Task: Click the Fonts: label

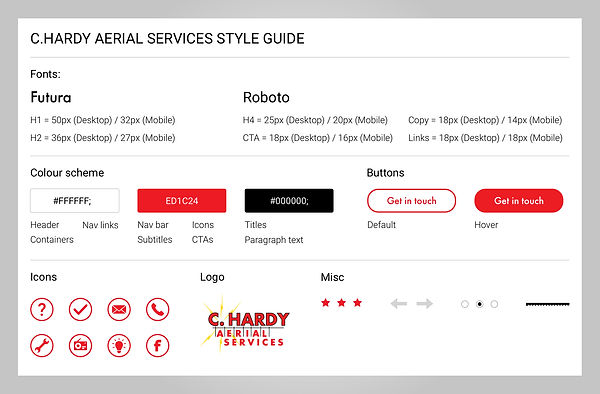Action: (45, 74)
